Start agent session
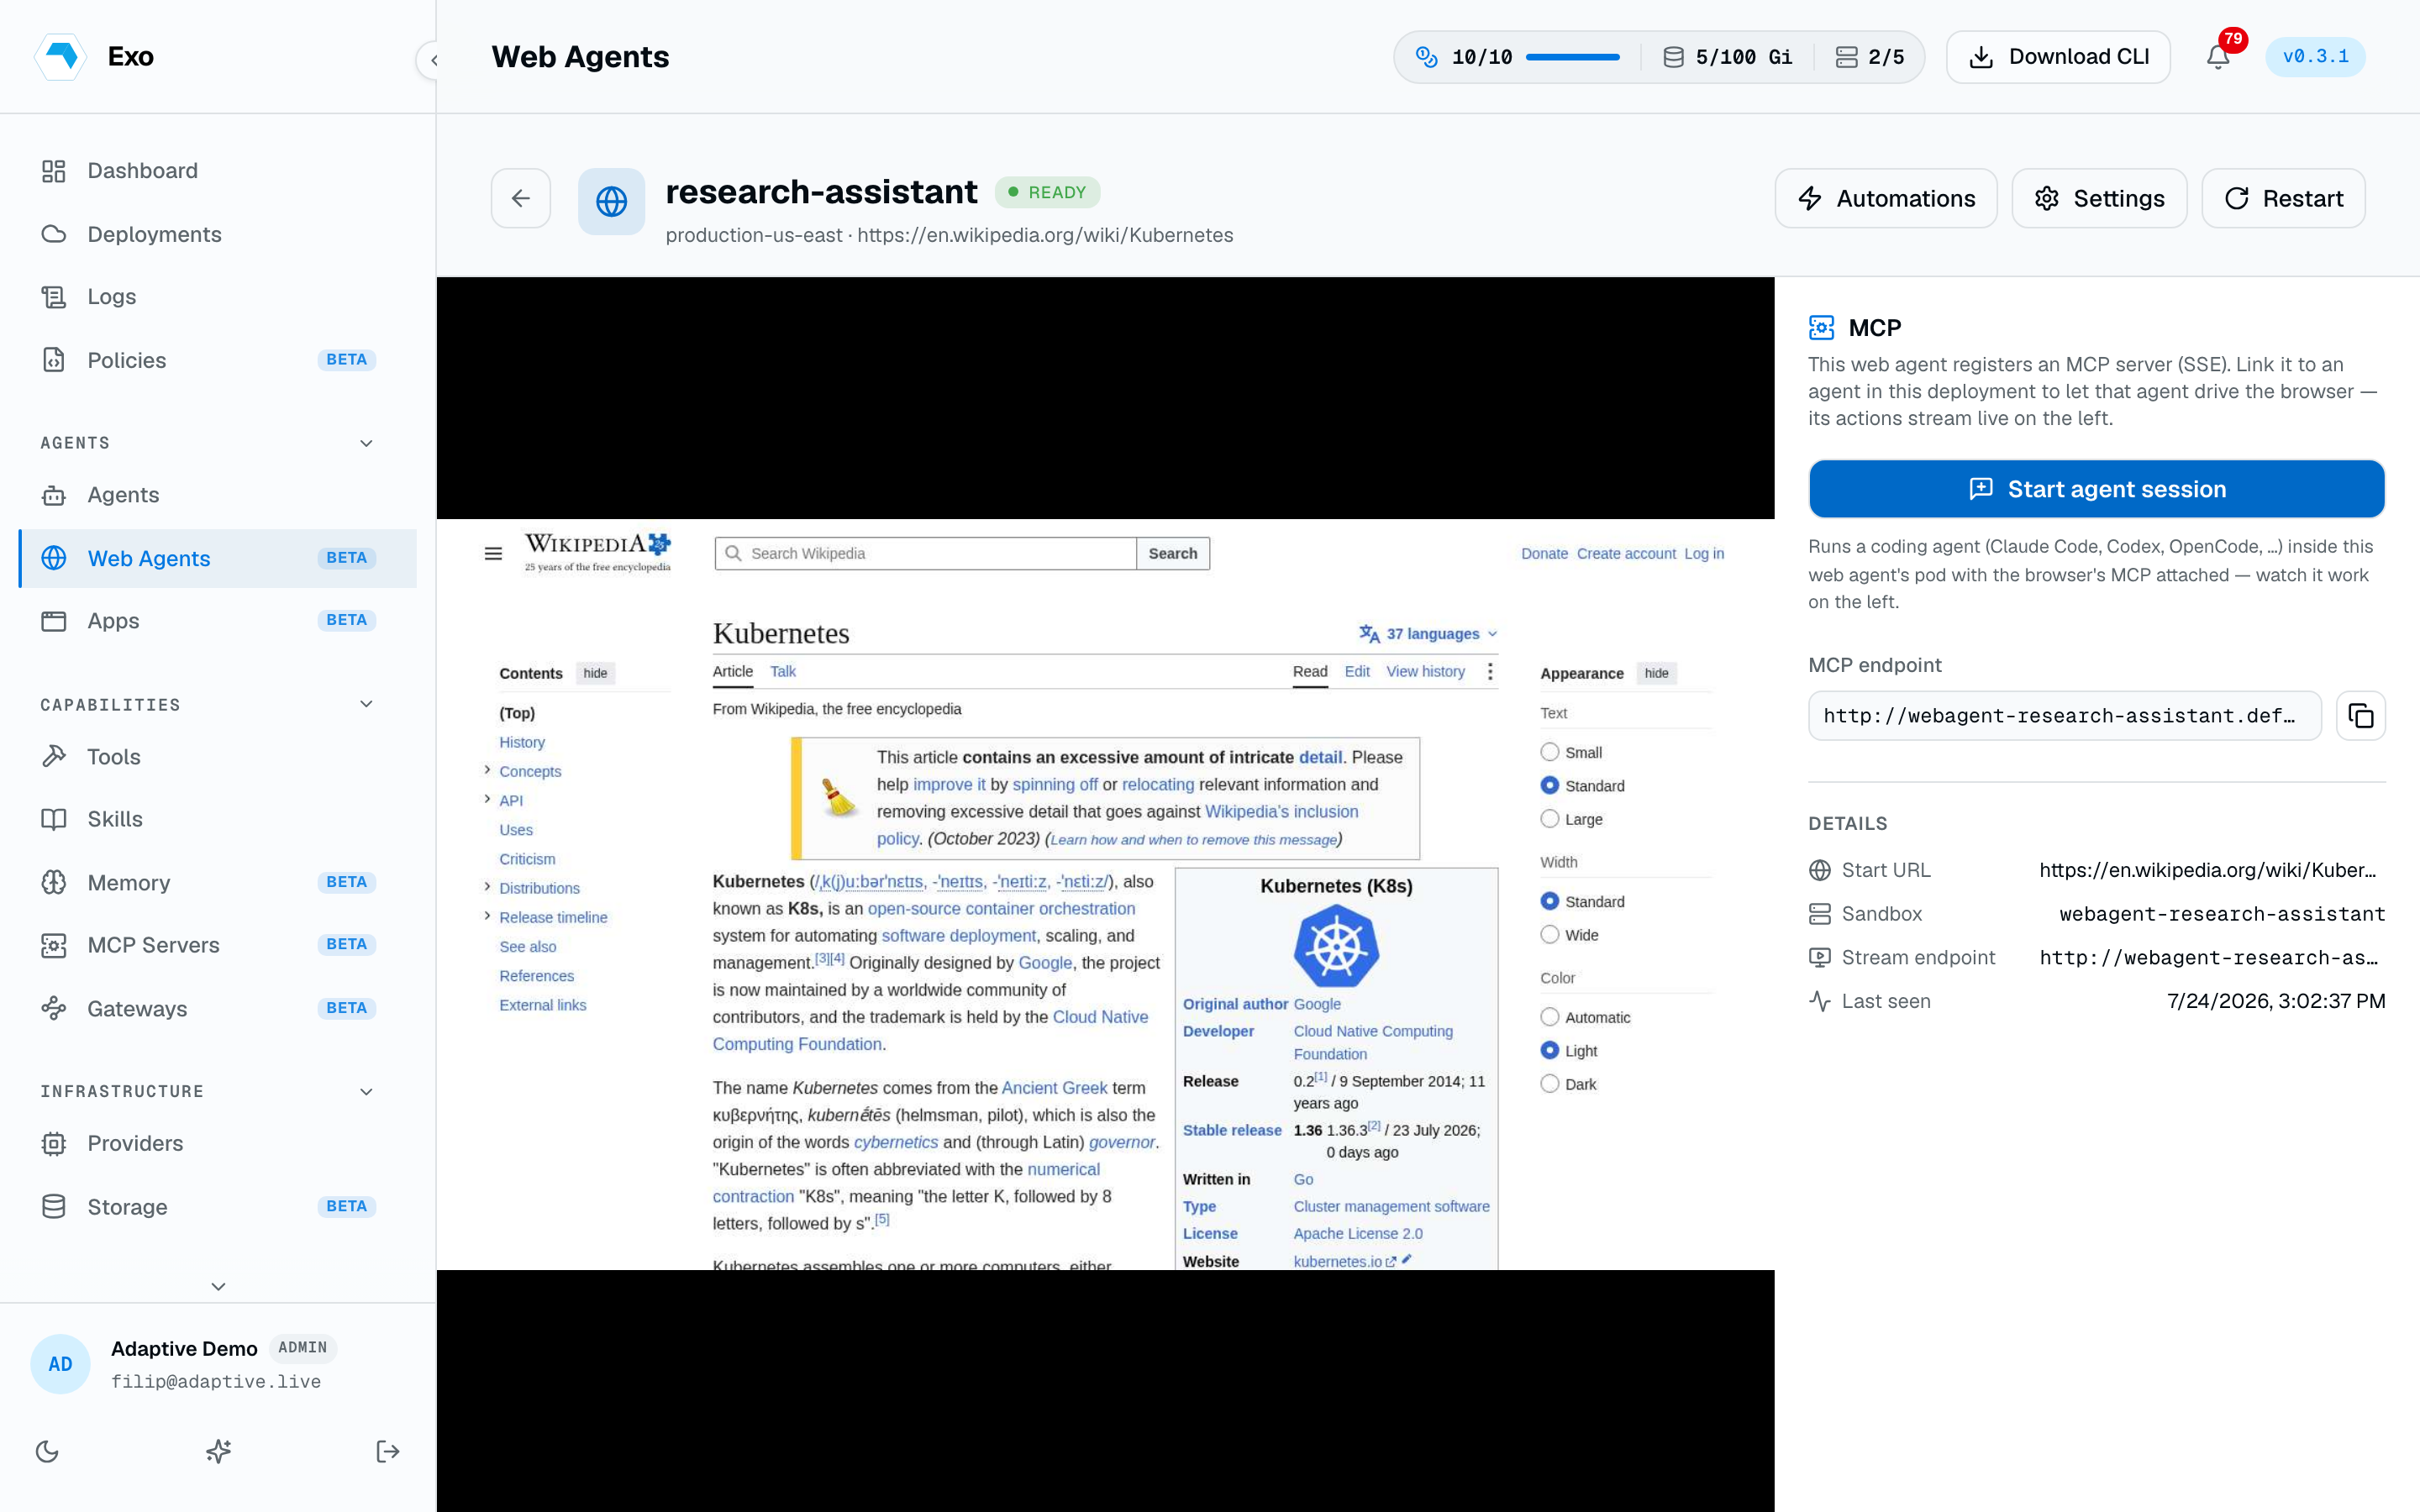The image size is (2420, 1512). coord(2096,489)
